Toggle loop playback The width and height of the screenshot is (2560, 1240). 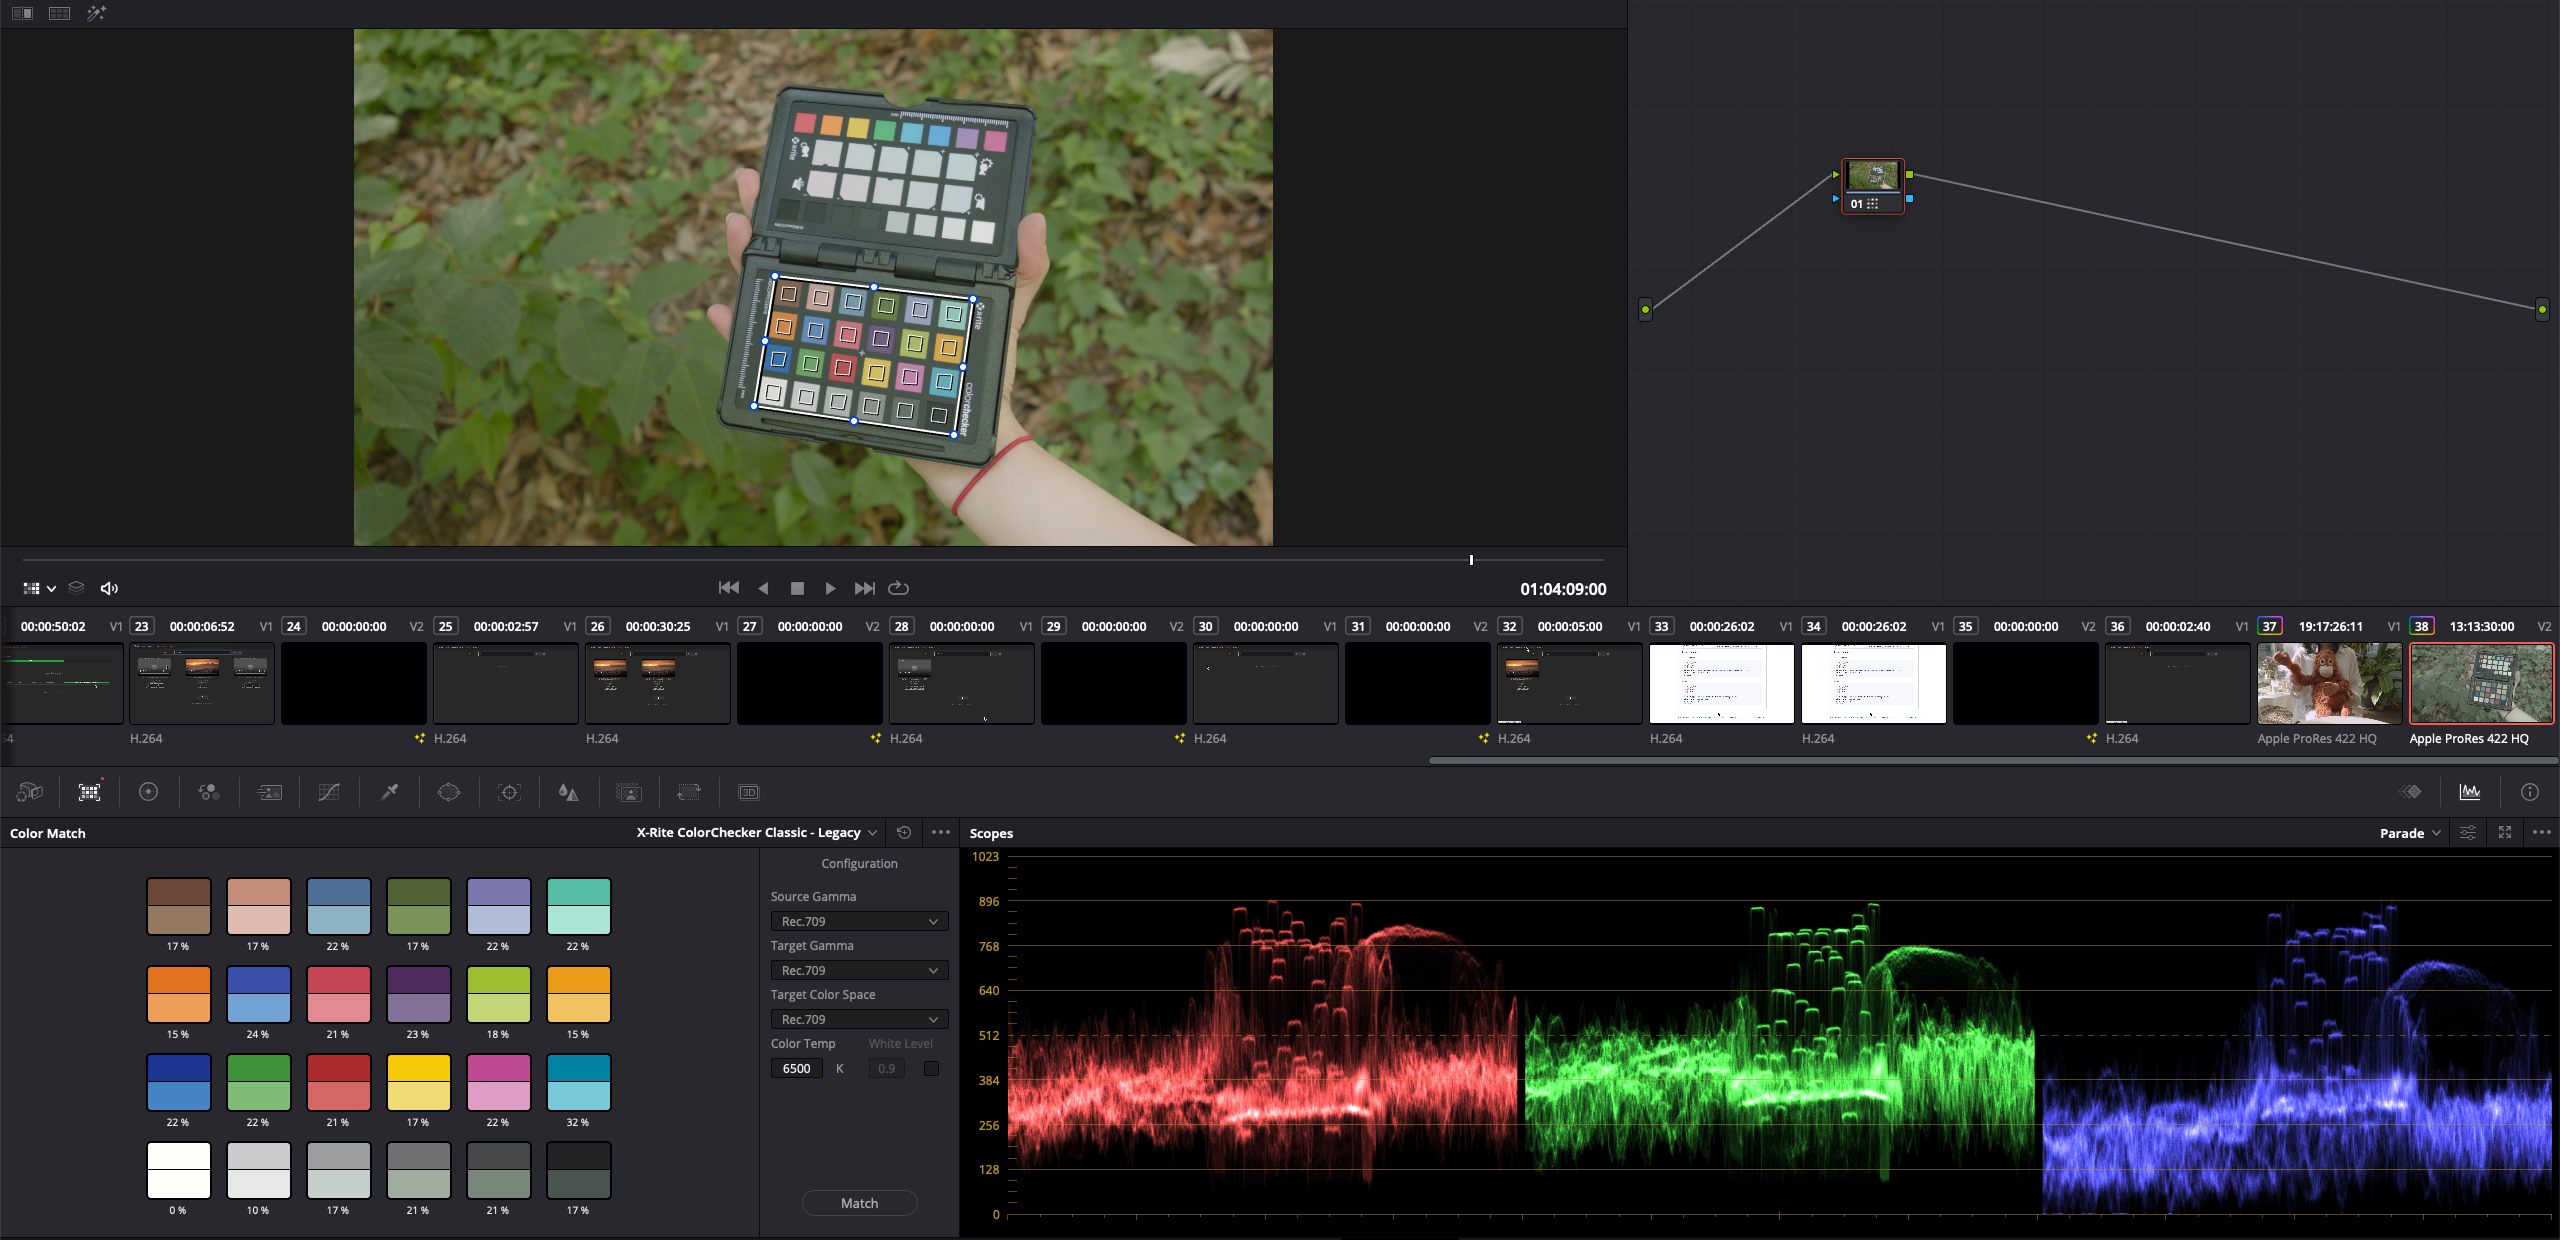click(898, 588)
